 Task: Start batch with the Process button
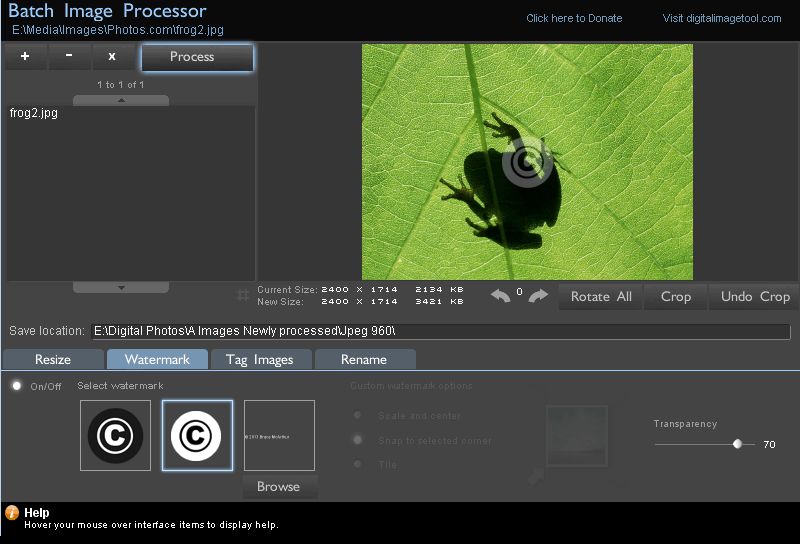pyautogui.click(x=197, y=57)
